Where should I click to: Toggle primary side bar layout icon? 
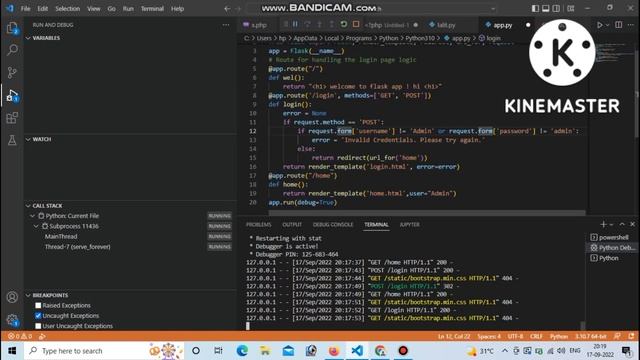tap(535, 9)
